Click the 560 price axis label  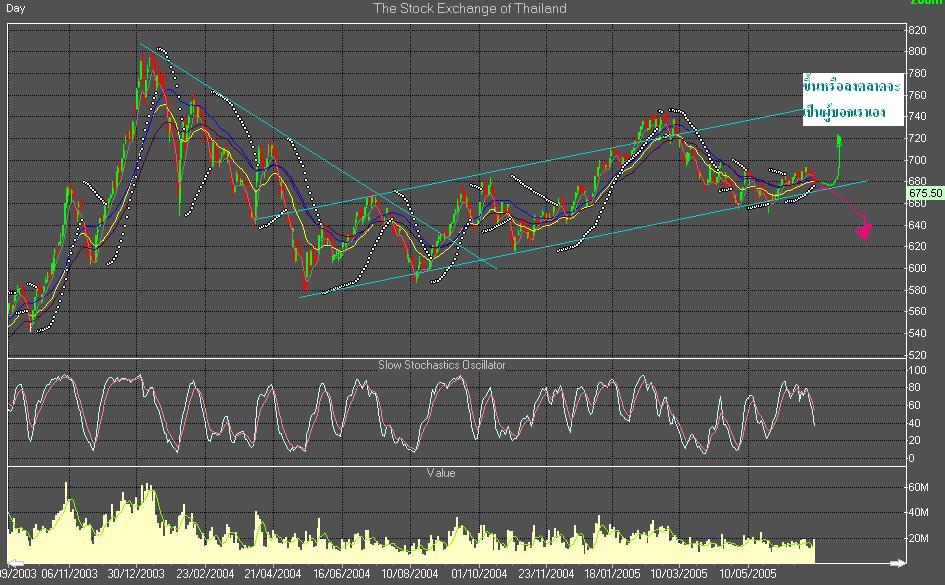point(917,311)
